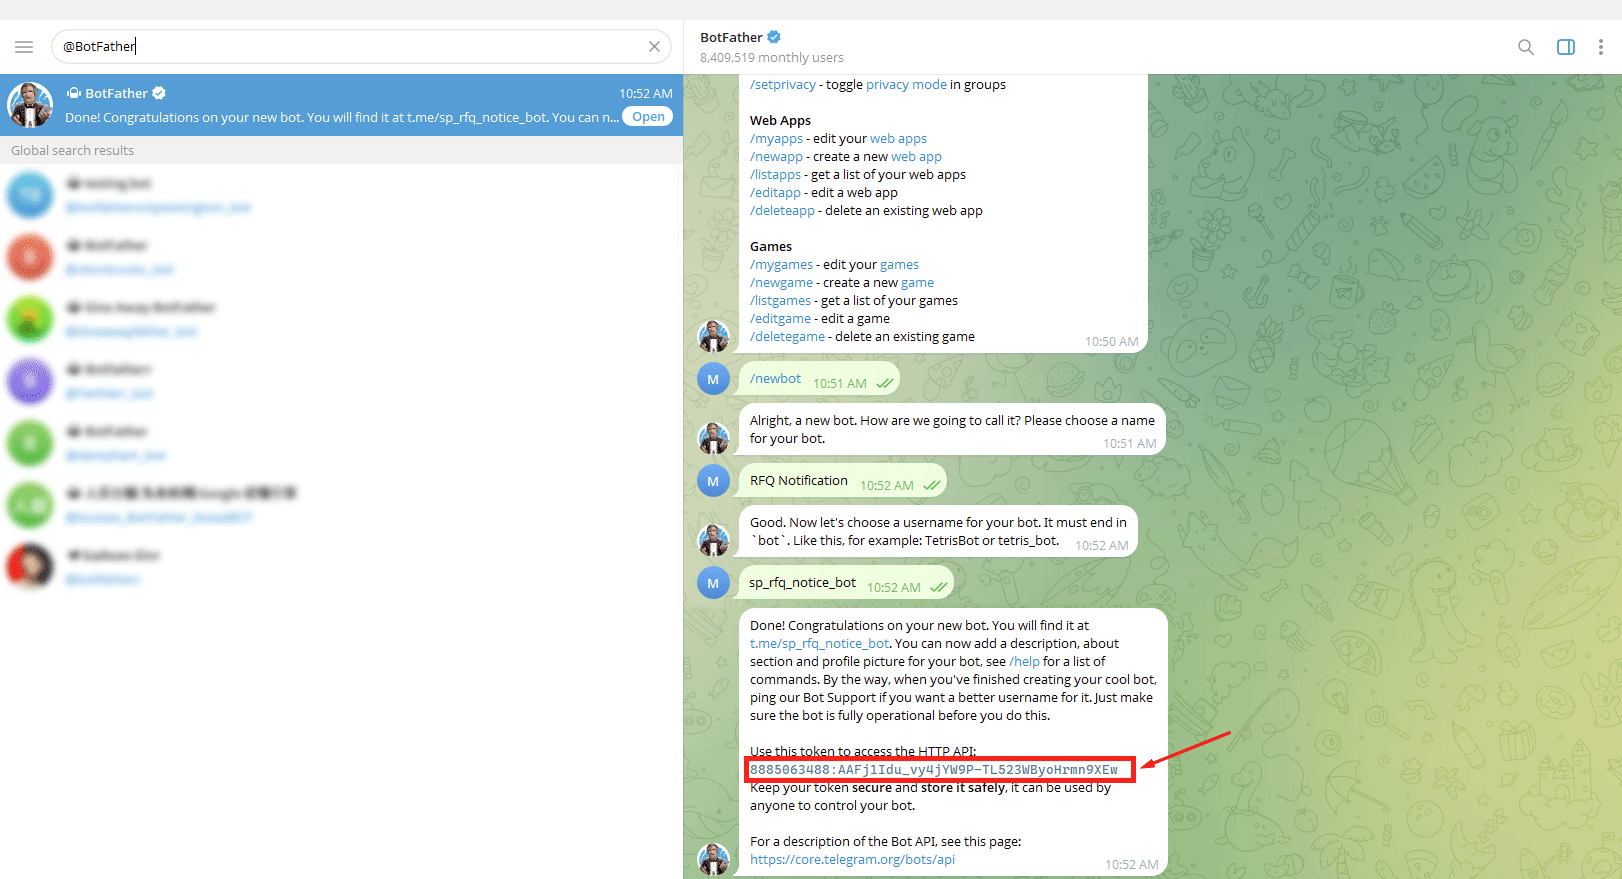Click the /editgame command
This screenshot has width=1622, height=879.
(780, 319)
